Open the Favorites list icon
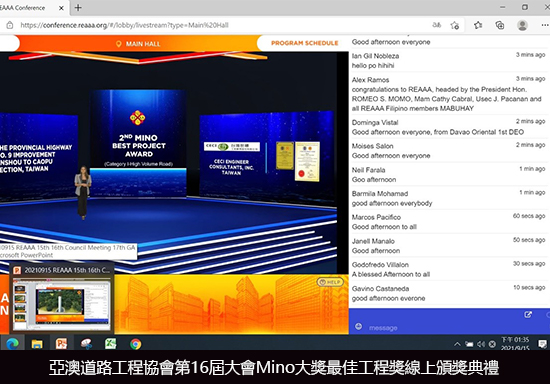 coord(478,25)
